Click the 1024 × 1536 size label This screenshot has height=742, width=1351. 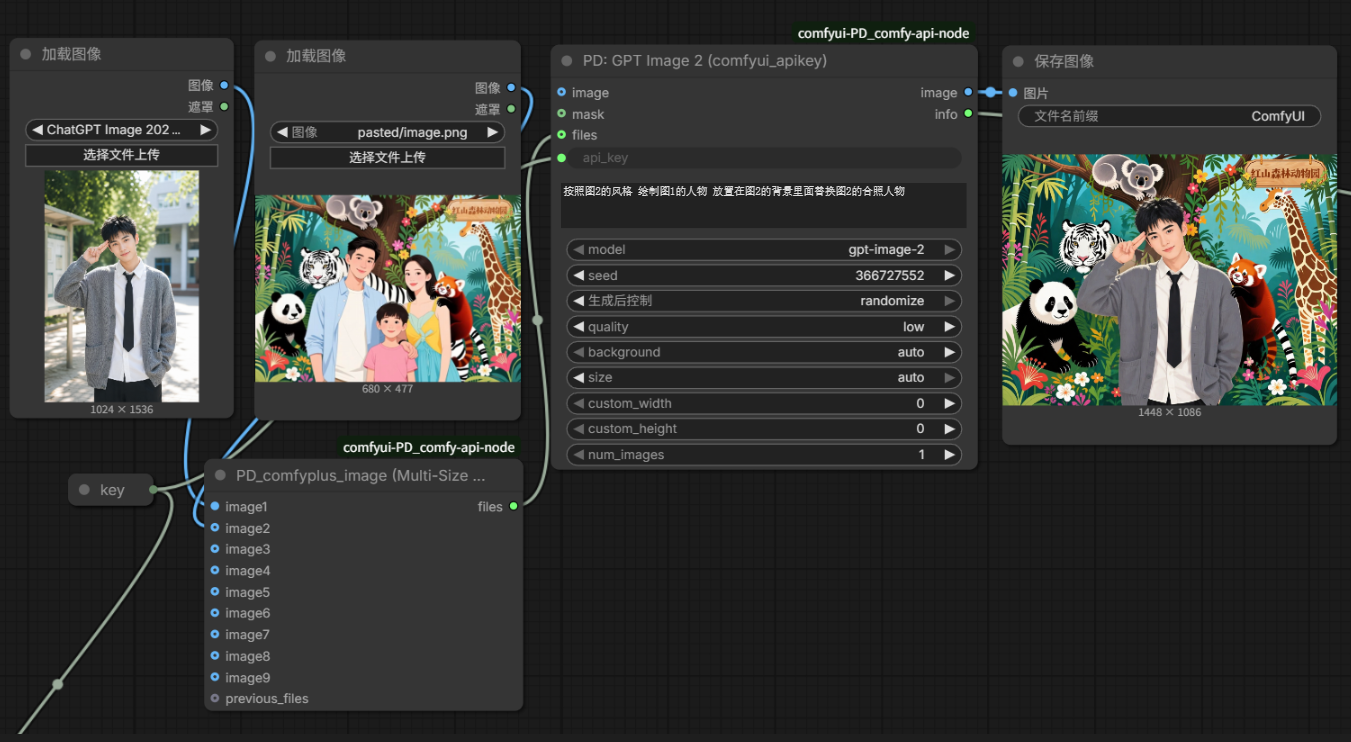(x=121, y=409)
